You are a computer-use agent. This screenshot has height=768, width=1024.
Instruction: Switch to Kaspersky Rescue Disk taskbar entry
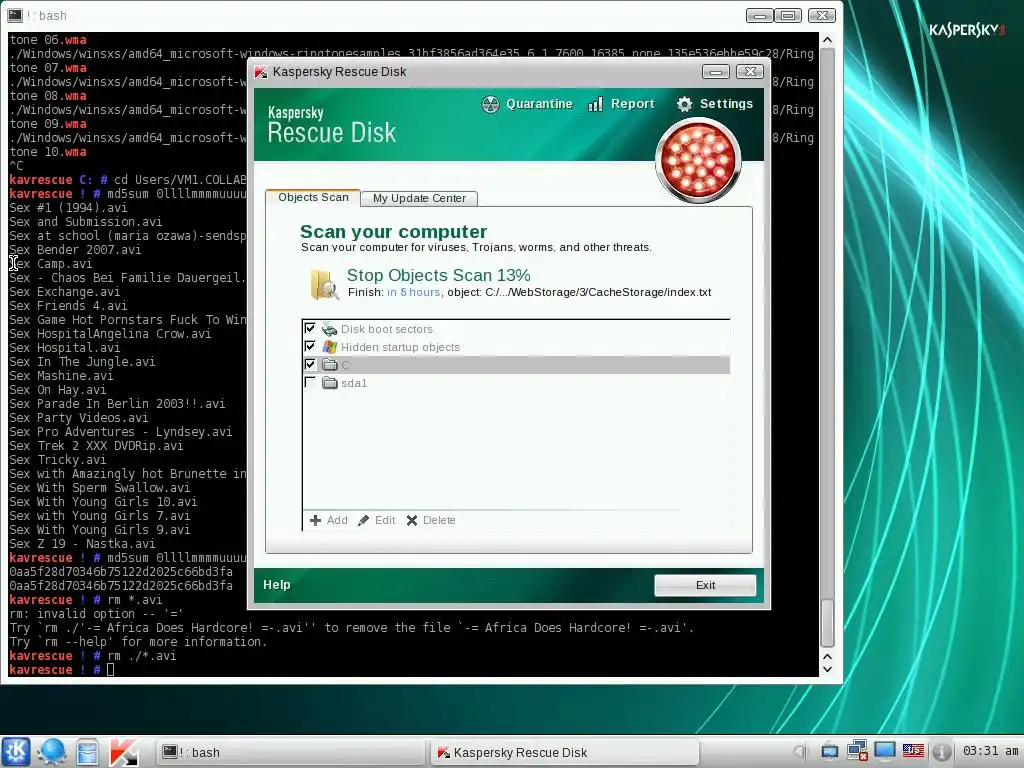tap(565, 752)
